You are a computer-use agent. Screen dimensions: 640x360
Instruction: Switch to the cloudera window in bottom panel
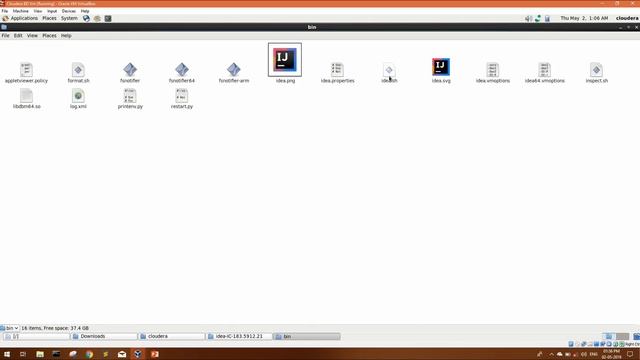coord(172,336)
